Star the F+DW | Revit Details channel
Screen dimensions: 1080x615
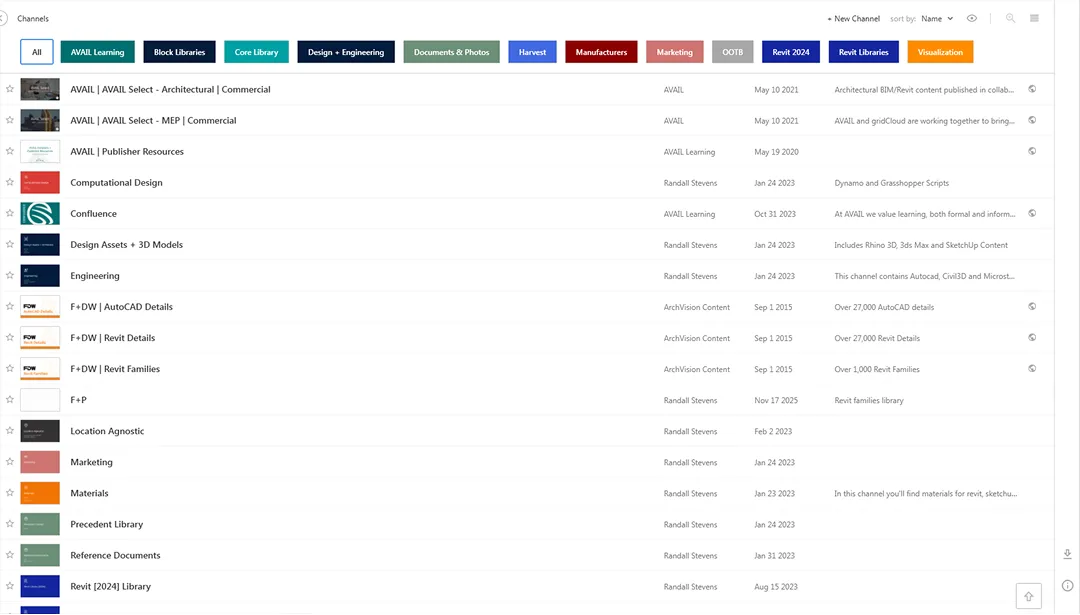[x=10, y=337]
